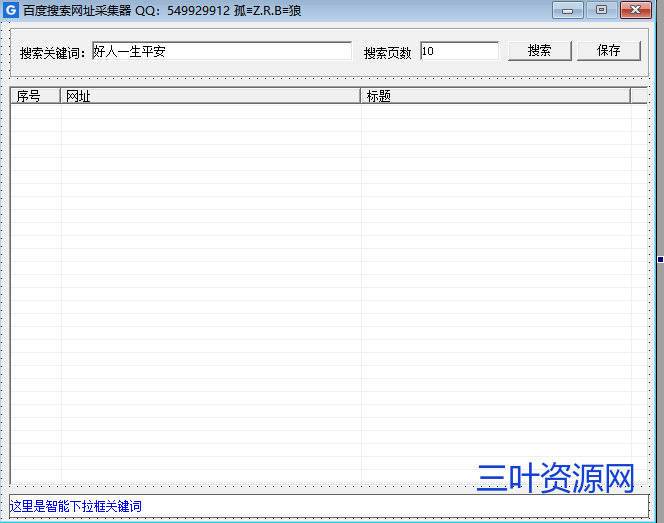664x523 pixels.
Task: Maximize the 百度搜索网址采集器 window
Action: click(x=601, y=11)
